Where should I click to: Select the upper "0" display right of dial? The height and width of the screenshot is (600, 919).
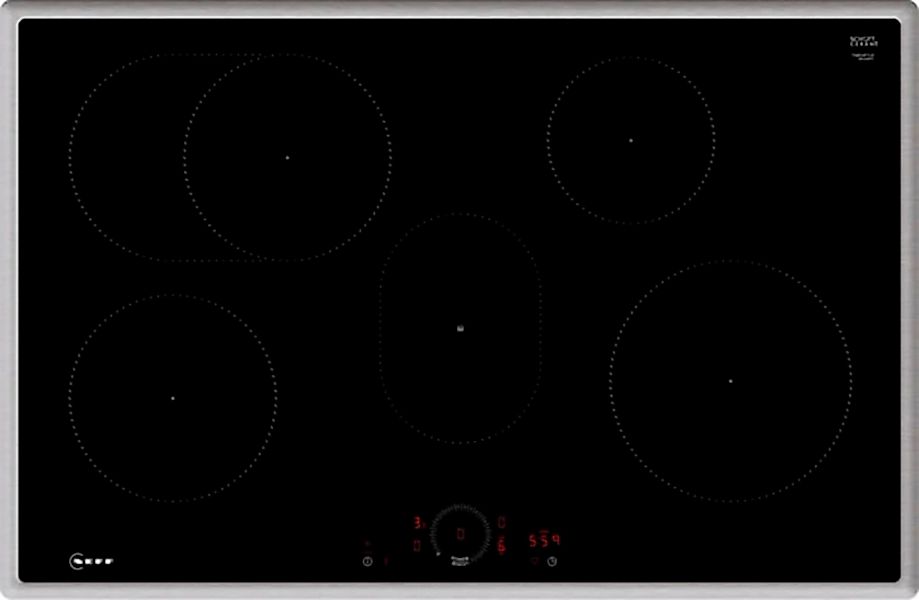click(x=501, y=522)
